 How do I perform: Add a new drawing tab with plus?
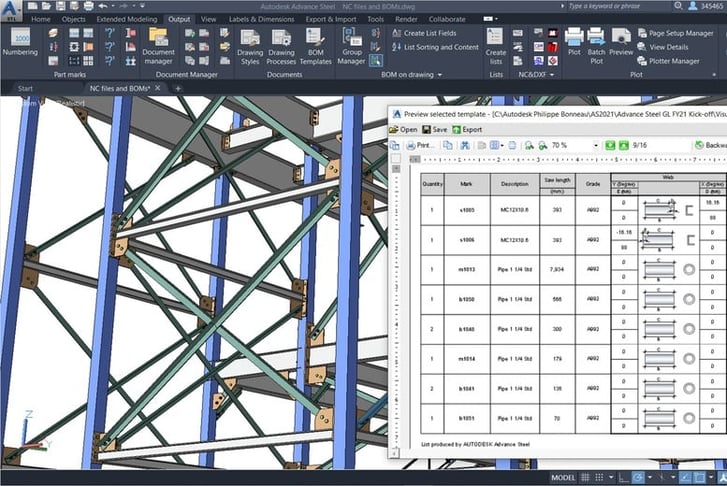point(178,88)
